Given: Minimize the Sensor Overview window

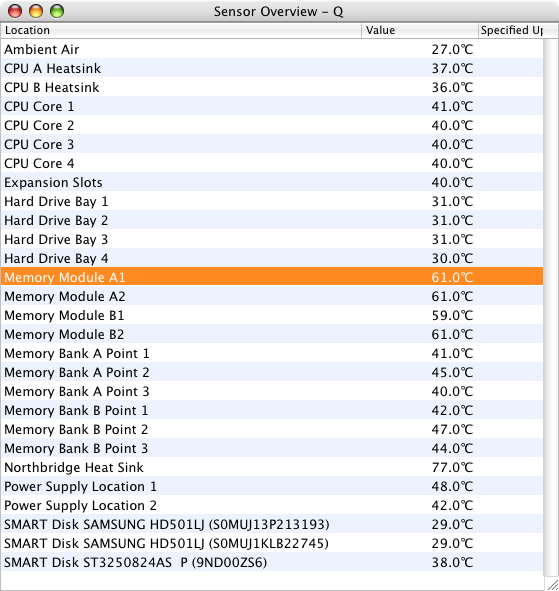Looking at the screenshot, I should 36,11.
